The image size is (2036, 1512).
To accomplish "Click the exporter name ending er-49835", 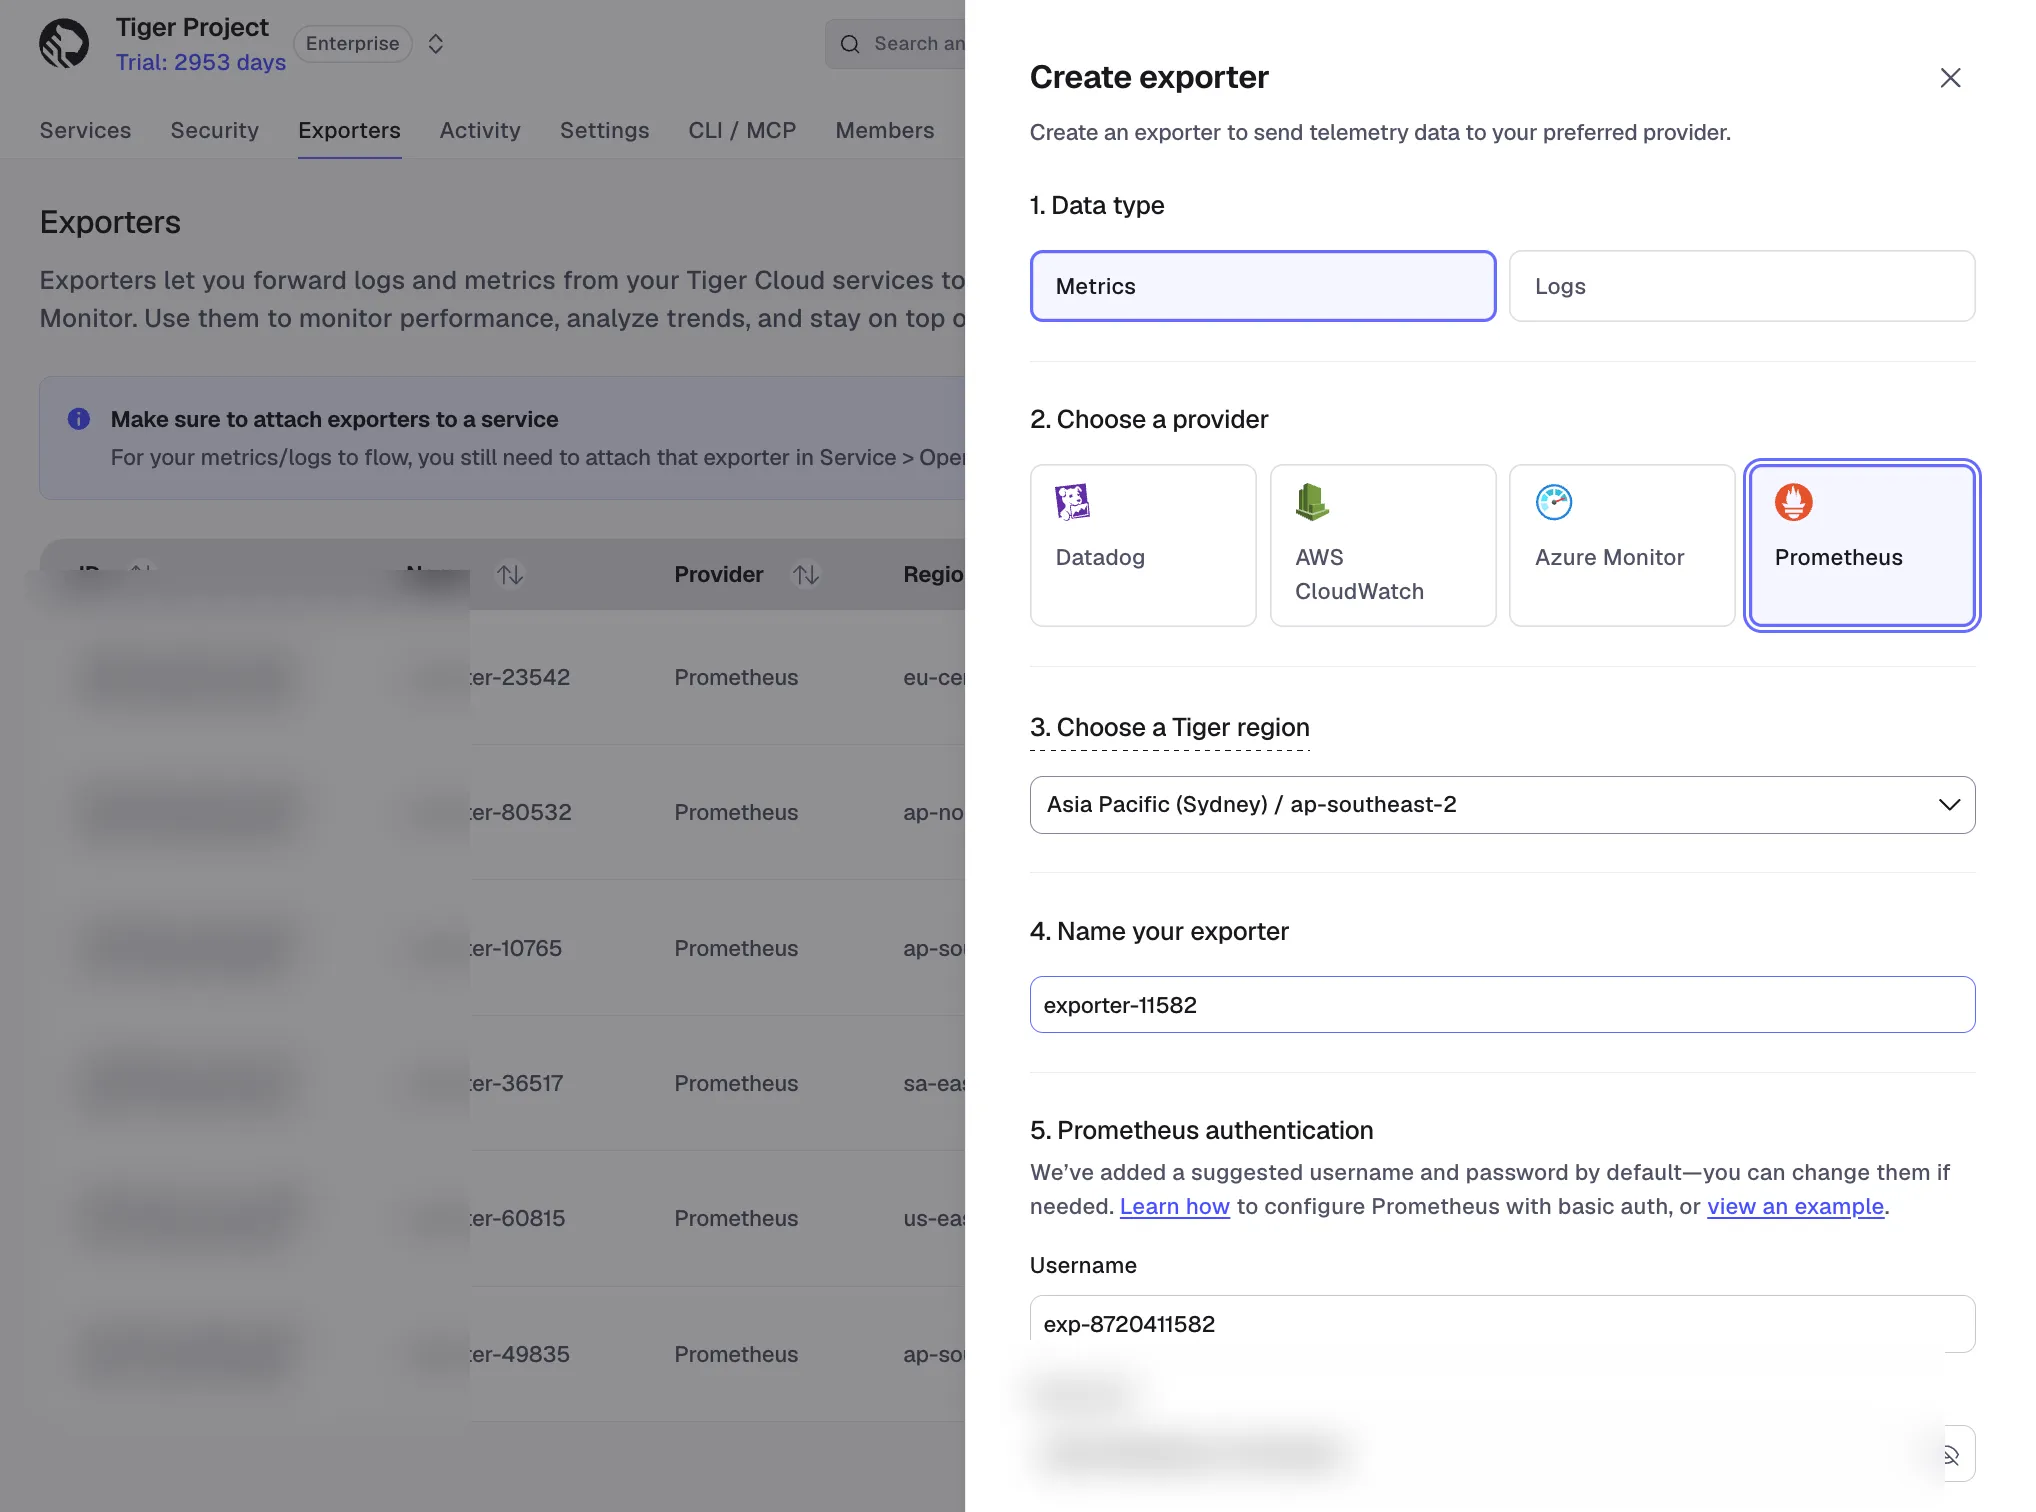I will coord(520,1355).
